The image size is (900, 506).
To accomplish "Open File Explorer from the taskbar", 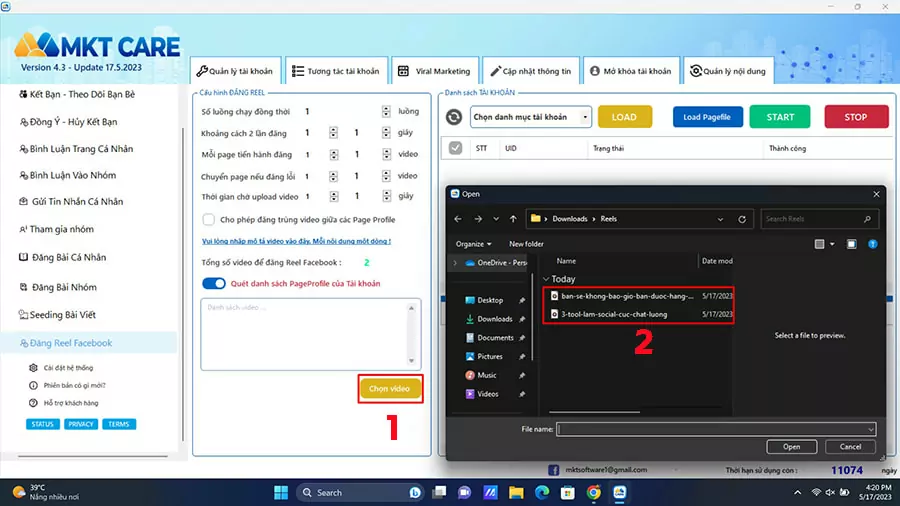I will [516, 492].
